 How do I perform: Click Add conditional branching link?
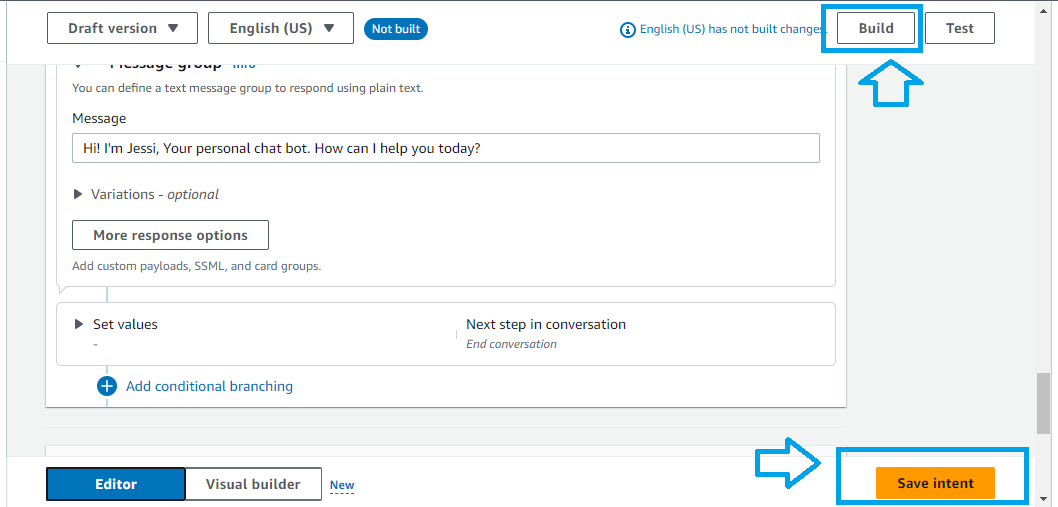(x=209, y=386)
